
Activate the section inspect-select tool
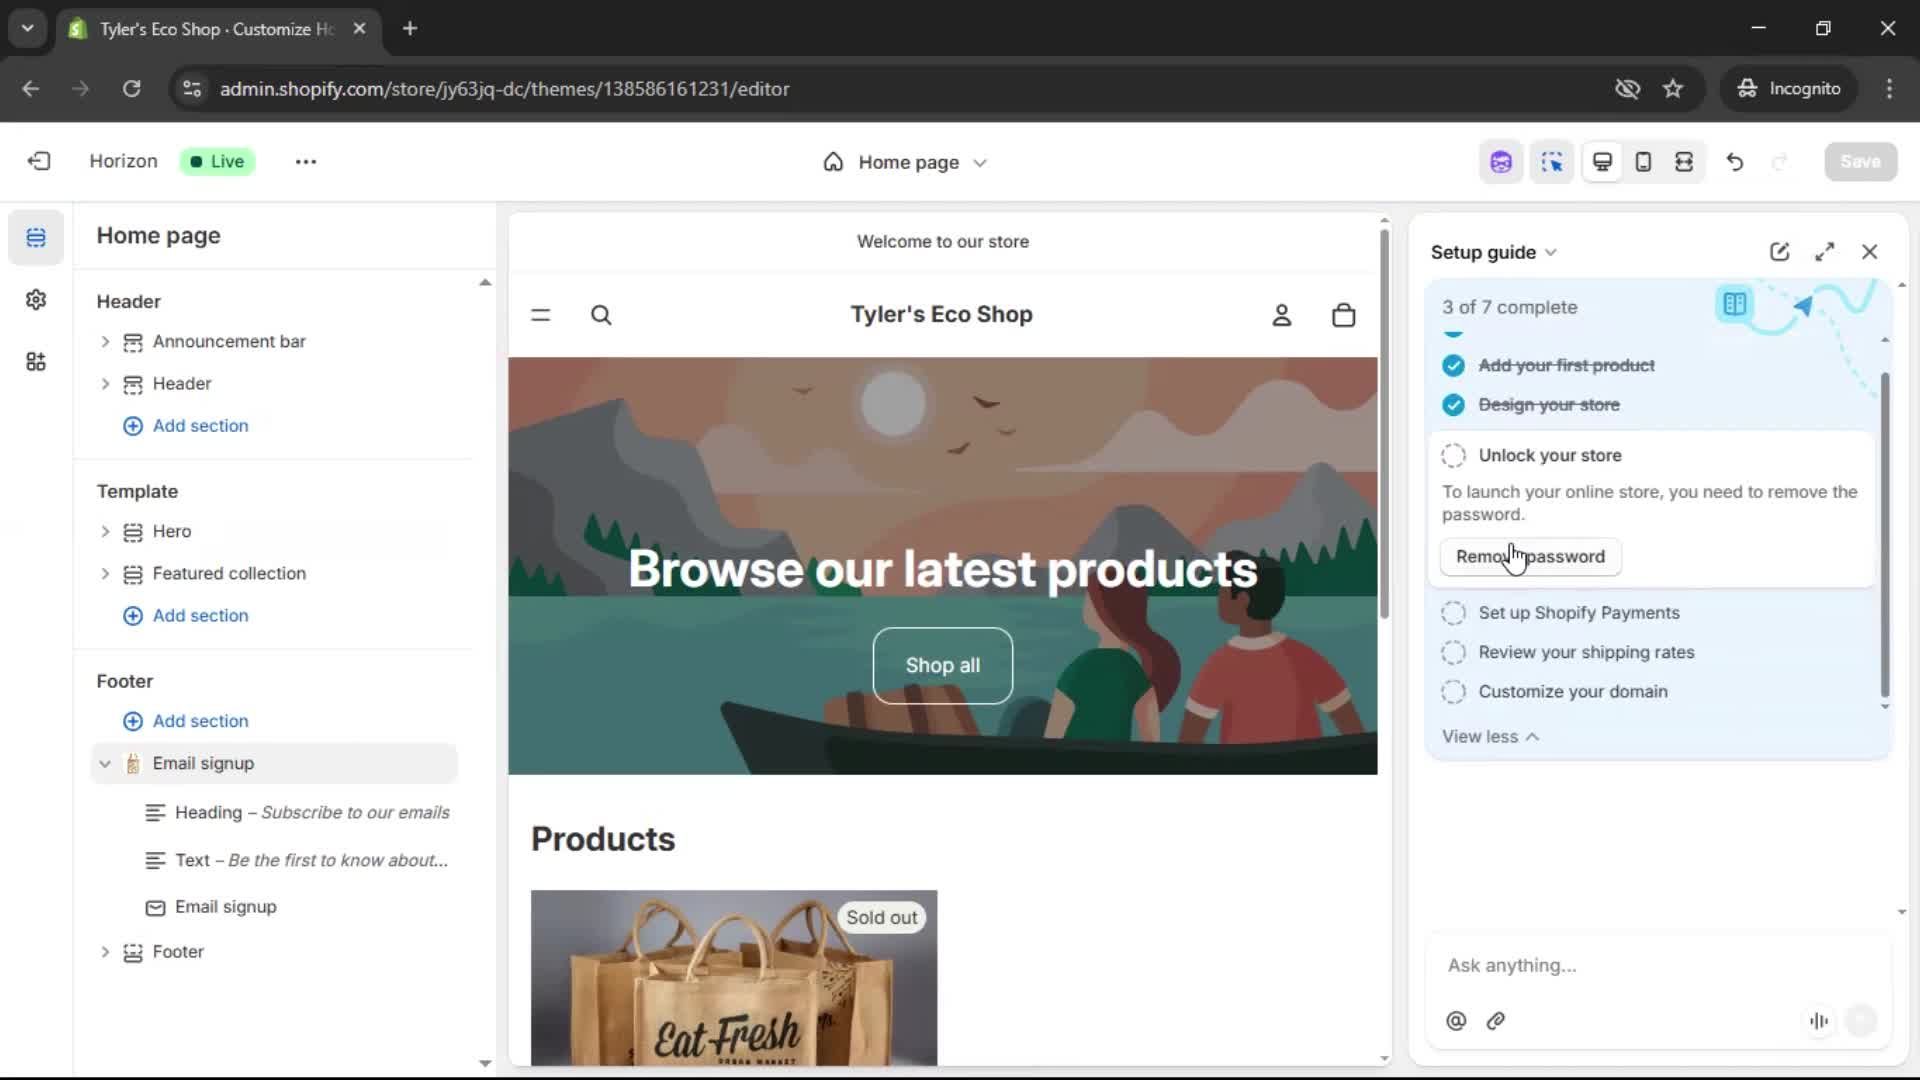click(x=1551, y=161)
